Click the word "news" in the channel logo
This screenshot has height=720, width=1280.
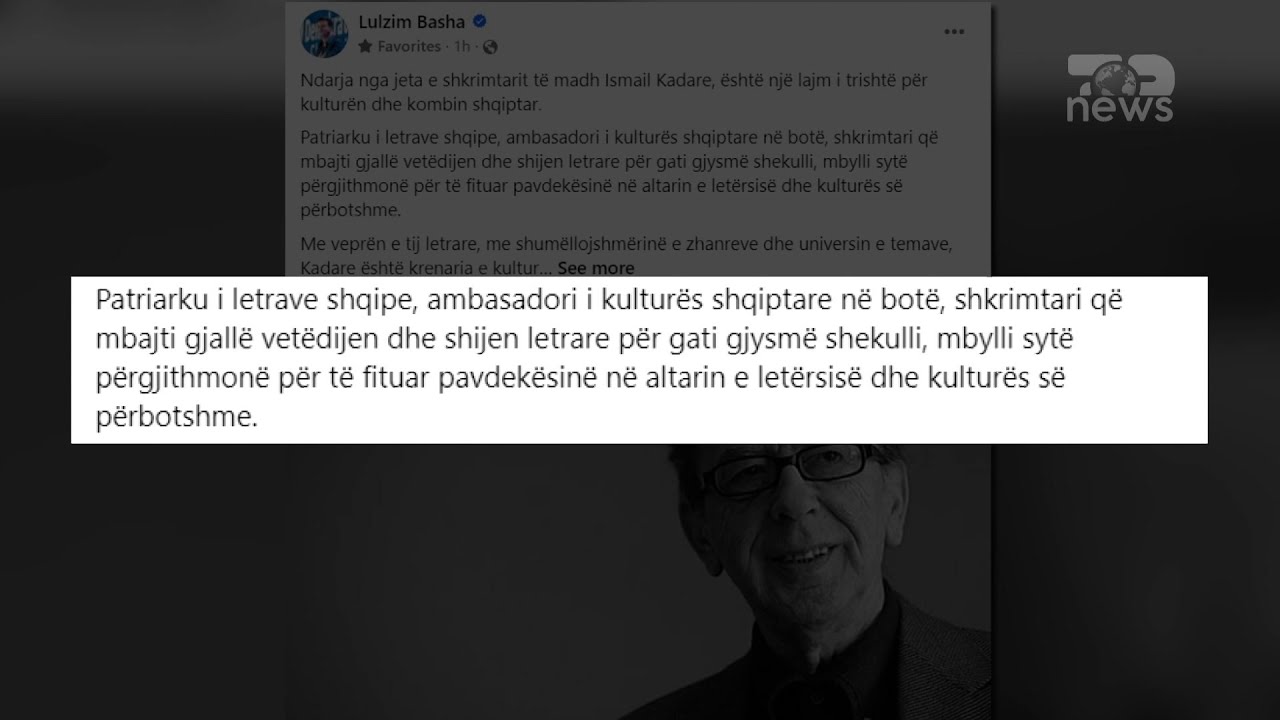pyautogui.click(x=1119, y=109)
